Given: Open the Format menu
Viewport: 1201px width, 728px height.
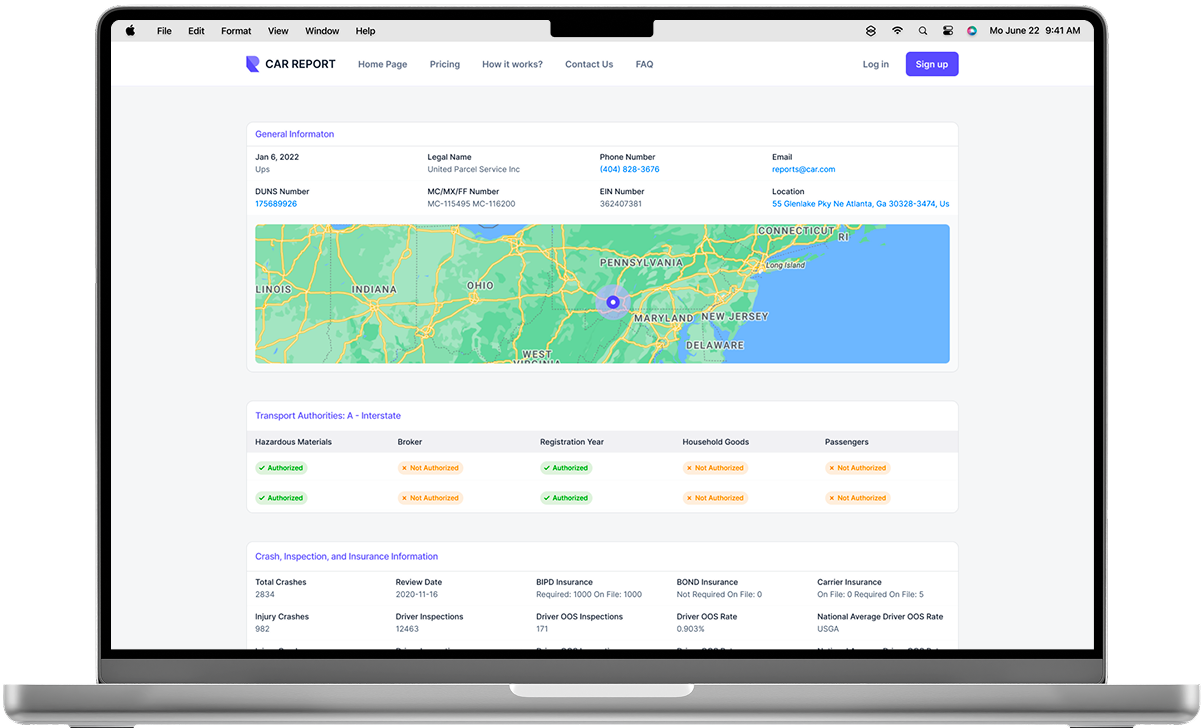Looking at the screenshot, I should 236,31.
